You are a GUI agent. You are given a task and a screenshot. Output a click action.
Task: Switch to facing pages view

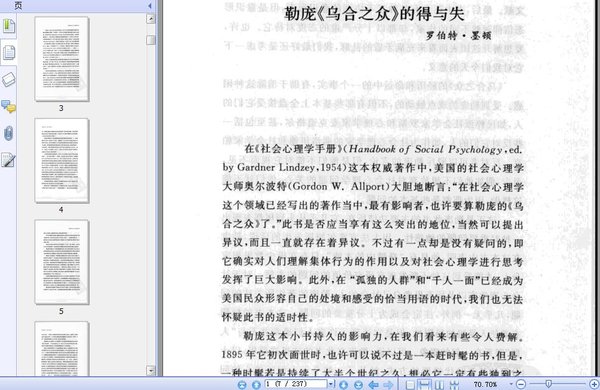pyautogui.click(x=439, y=385)
